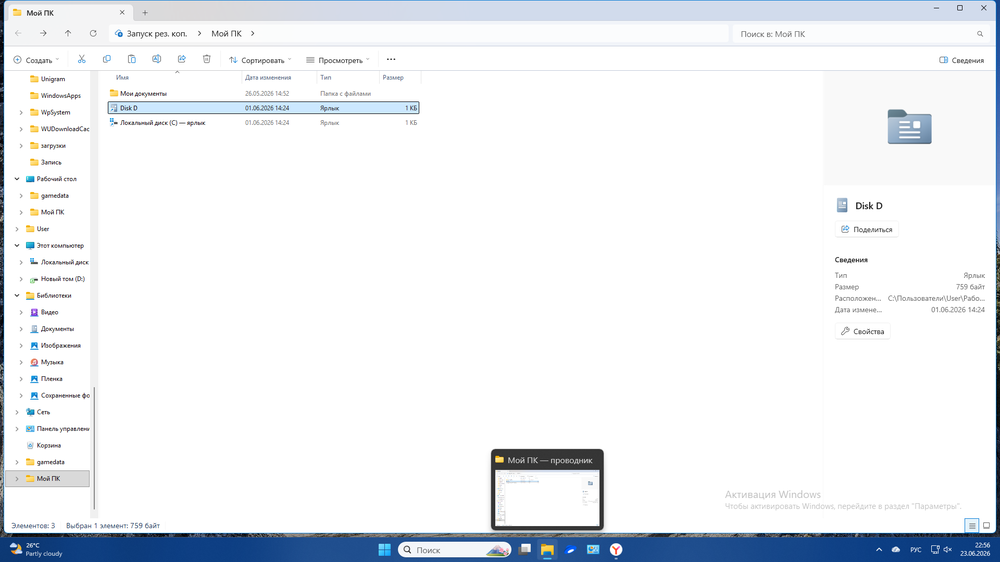Image resolution: width=1000 pixels, height=562 pixels.
Task: Sort by Дата изменения column header
Action: [x=279, y=77]
